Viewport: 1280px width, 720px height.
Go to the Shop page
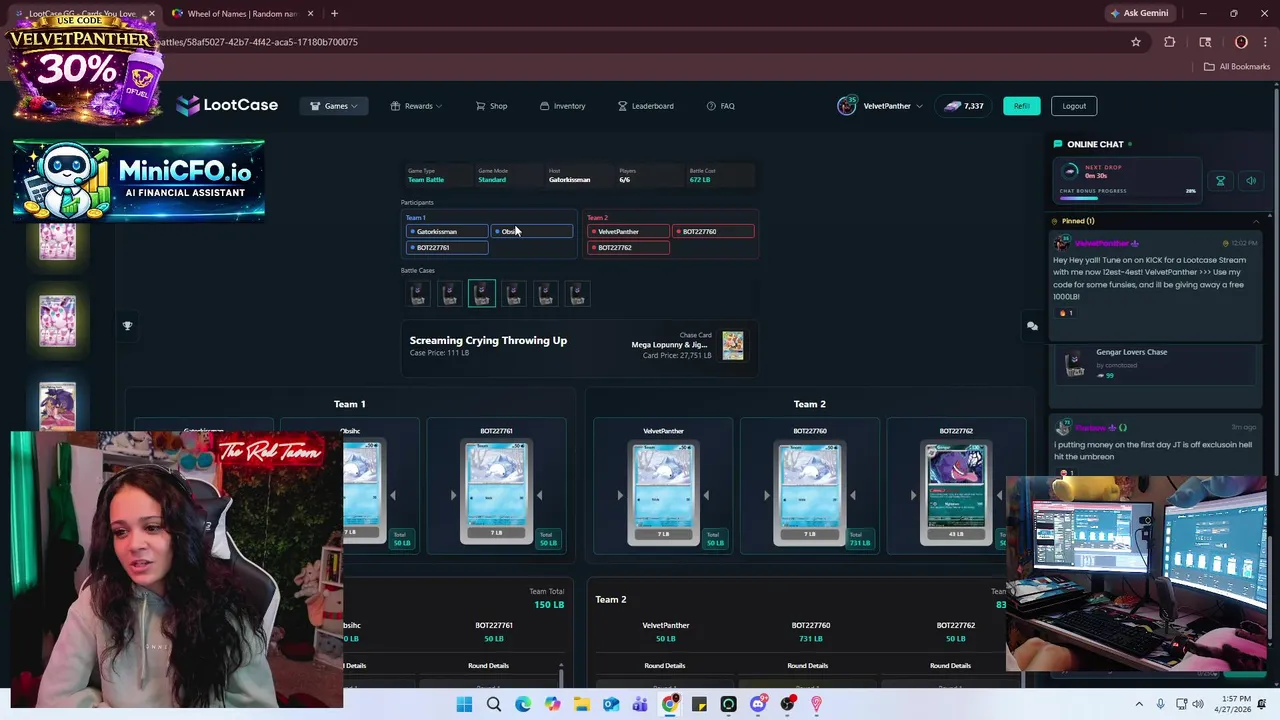click(491, 106)
